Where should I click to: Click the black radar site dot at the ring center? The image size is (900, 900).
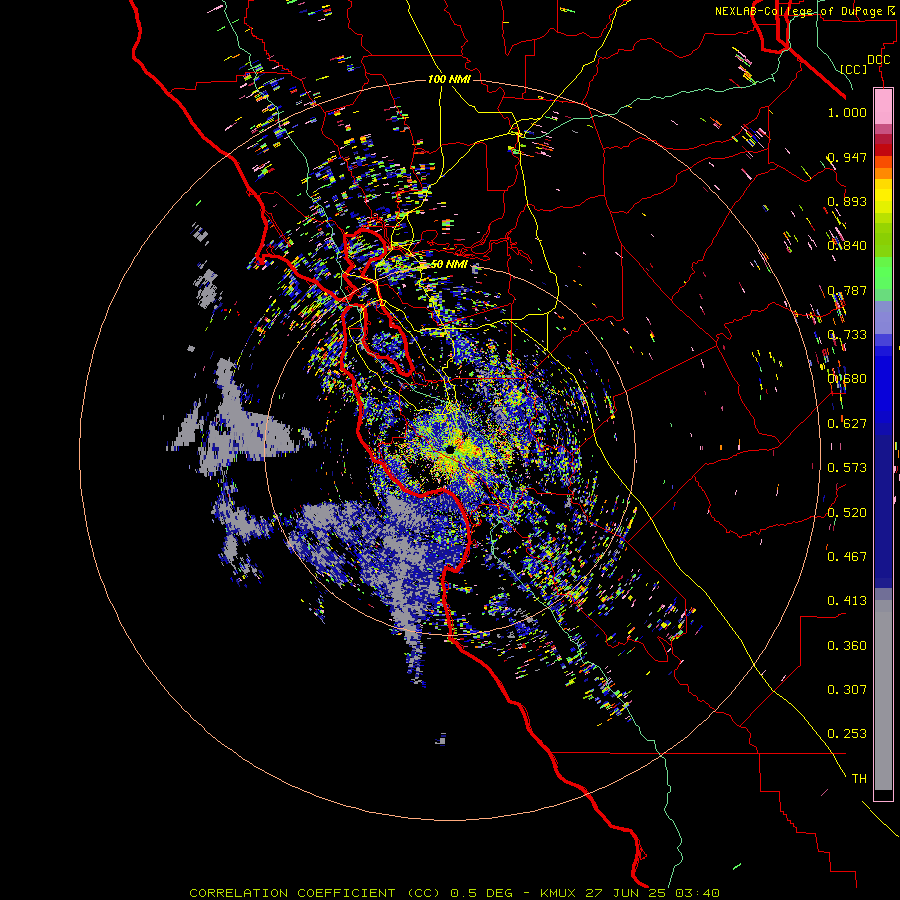point(450,449)
